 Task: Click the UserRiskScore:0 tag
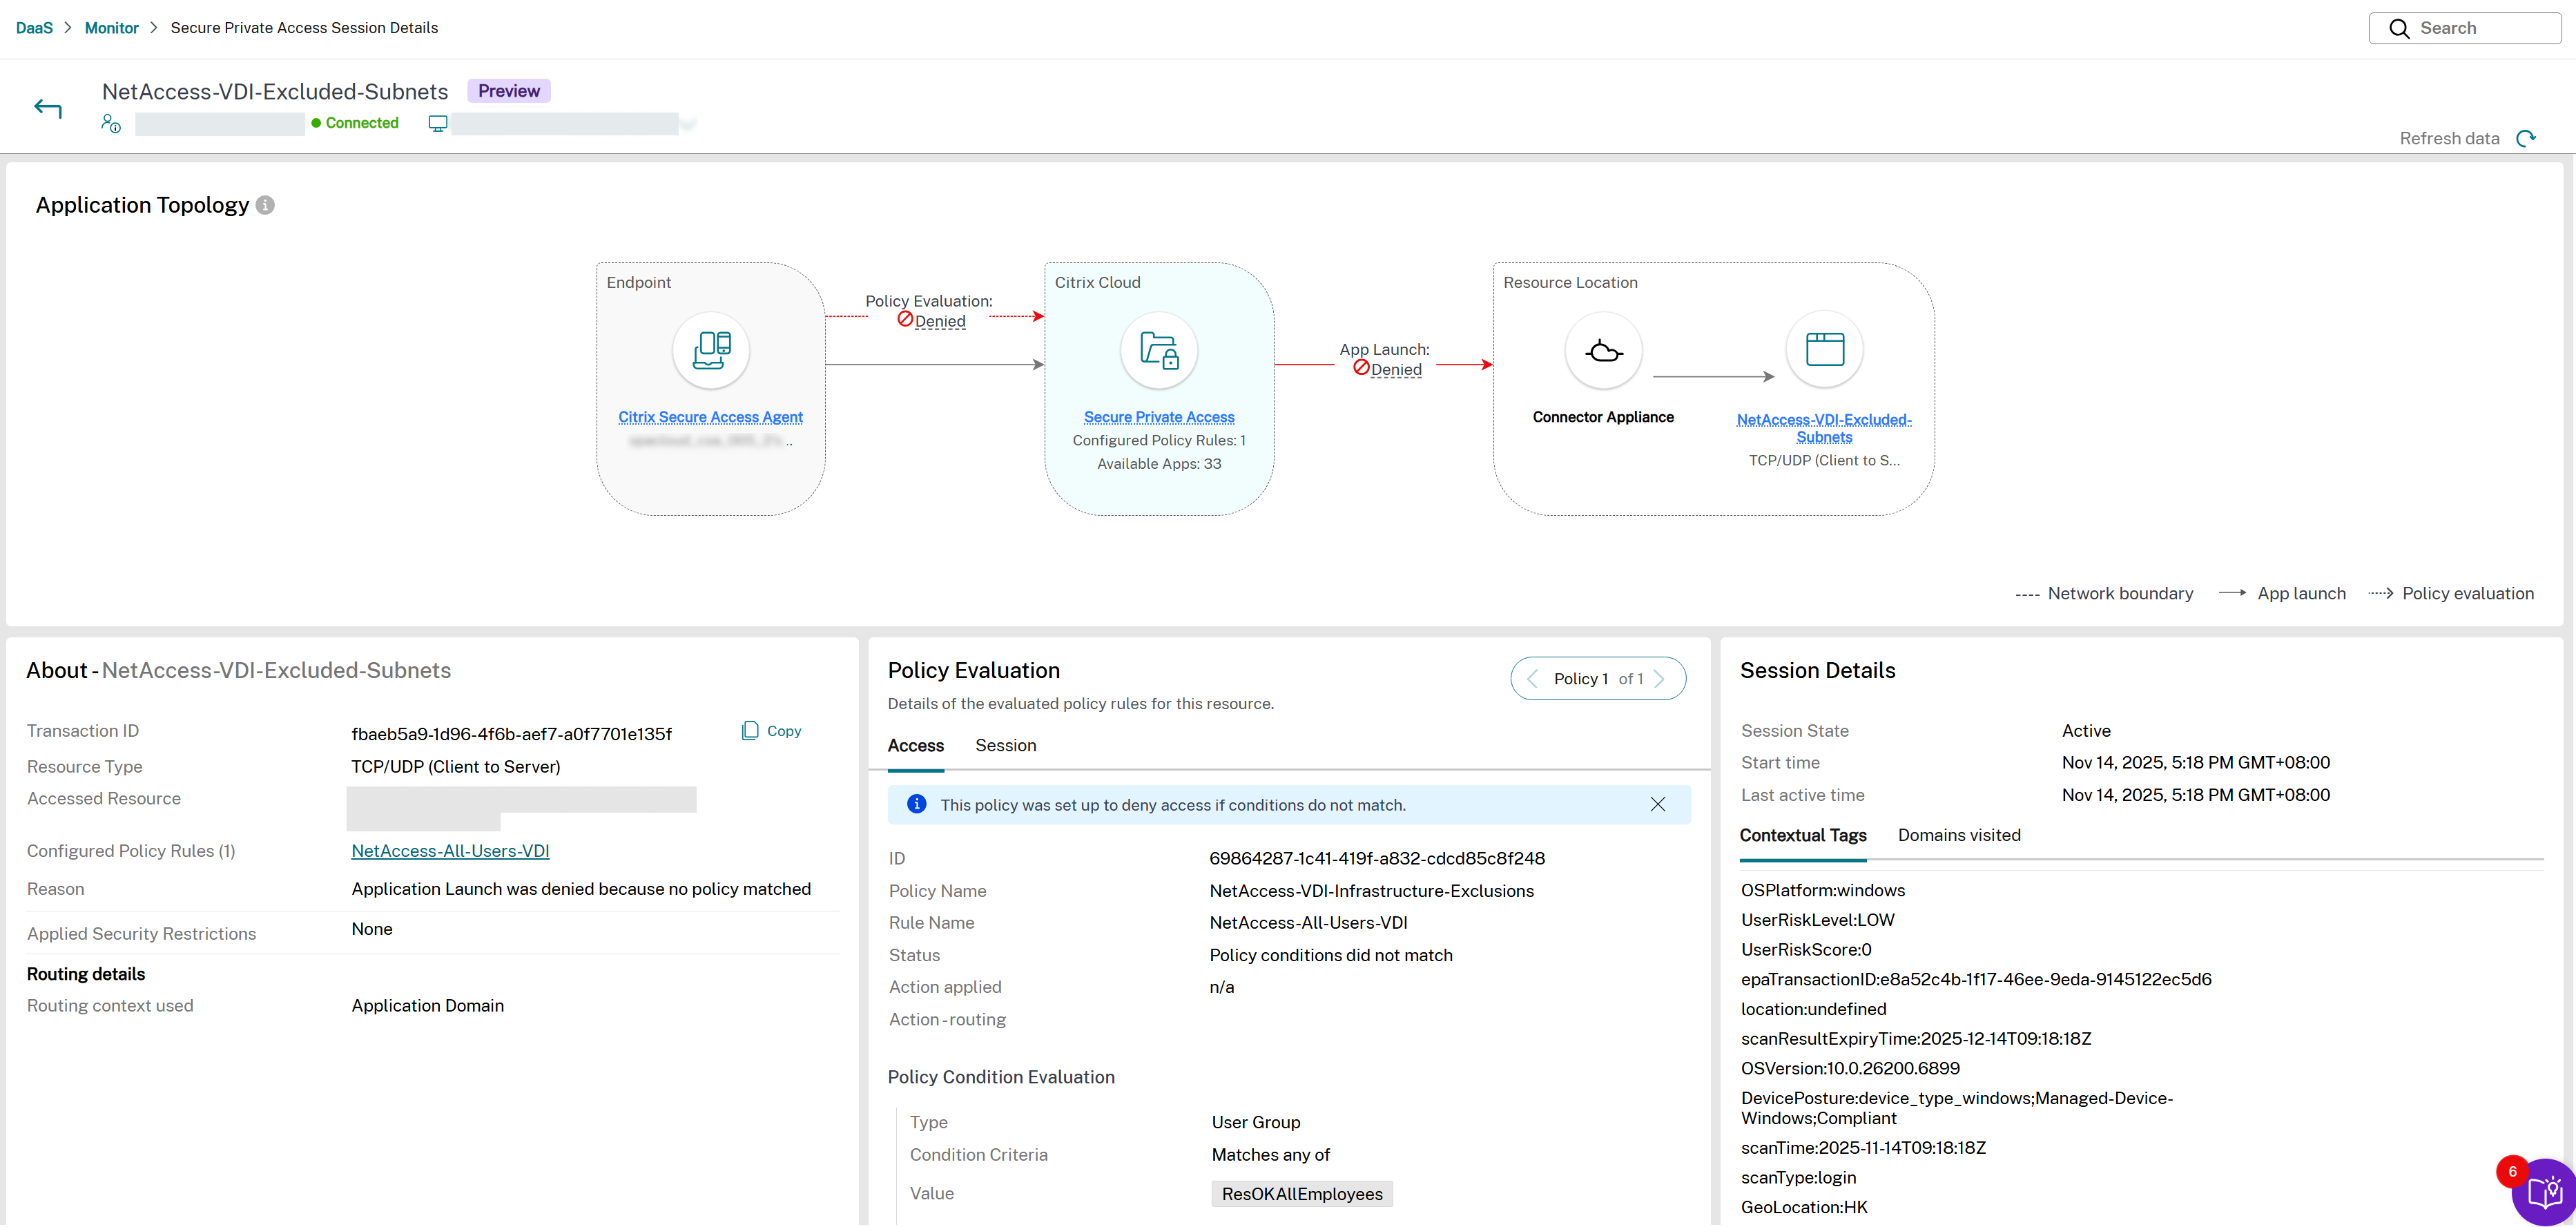[x=1805, y=950]
